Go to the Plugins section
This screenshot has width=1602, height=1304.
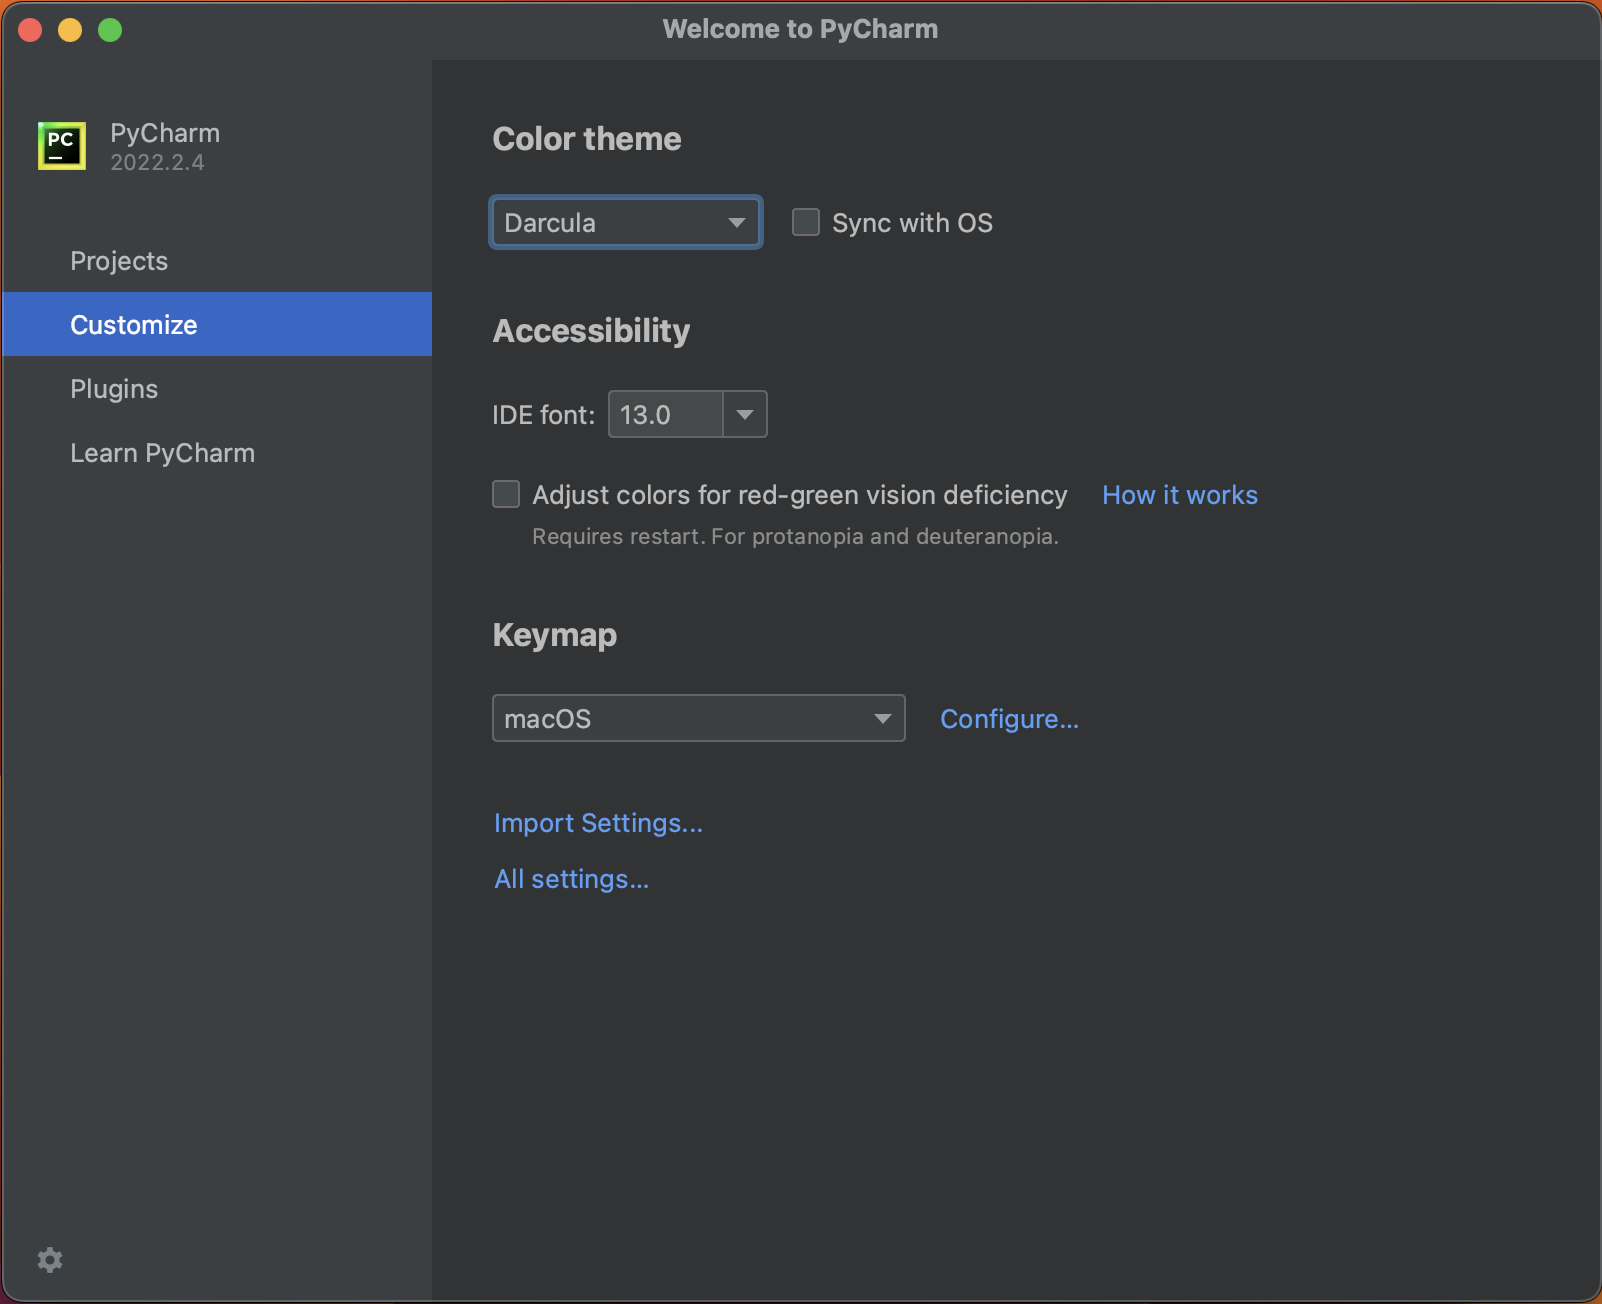[x=217, y=389]
